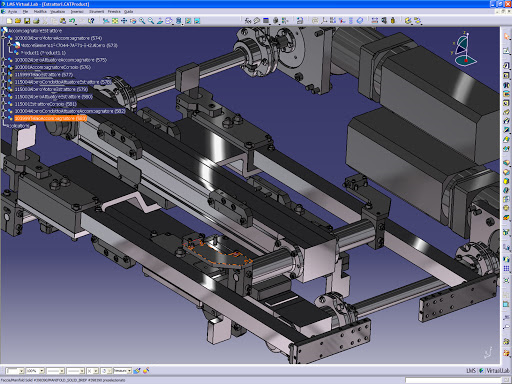Expand the tree node ending in (575)
Screen dimensions: 512x384
click(x=4, y=60)
